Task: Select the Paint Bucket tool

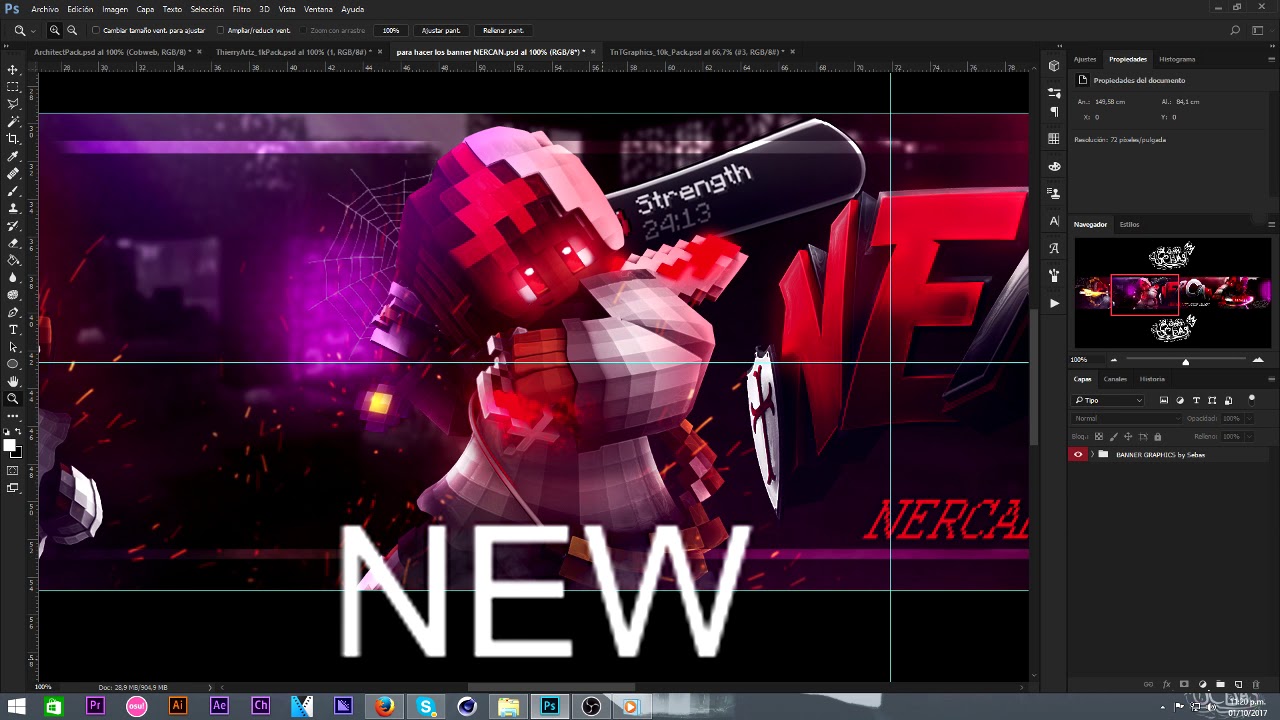Action: (13, 260)
